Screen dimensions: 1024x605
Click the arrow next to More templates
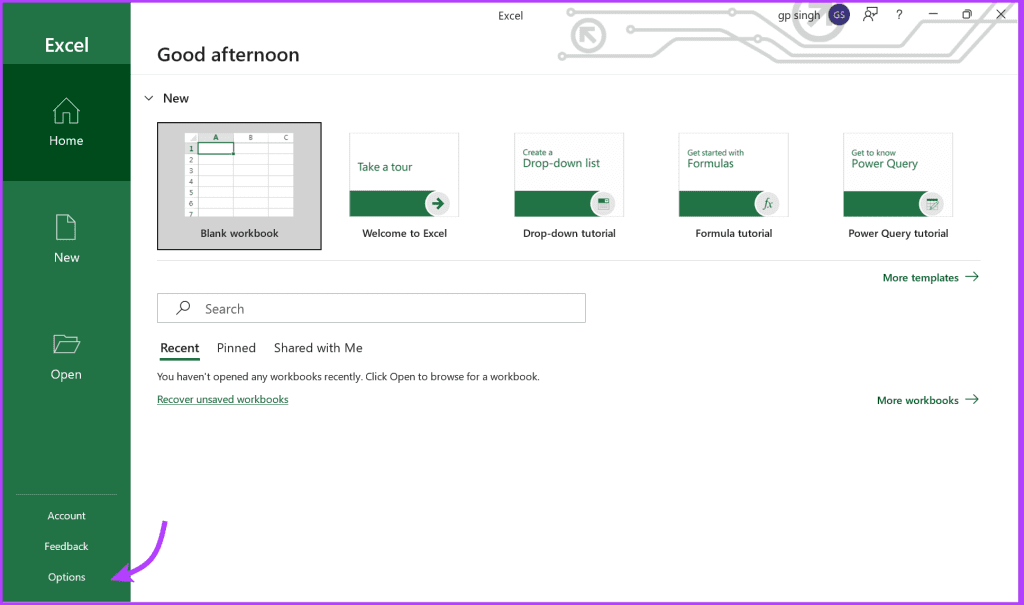[972, 277]
